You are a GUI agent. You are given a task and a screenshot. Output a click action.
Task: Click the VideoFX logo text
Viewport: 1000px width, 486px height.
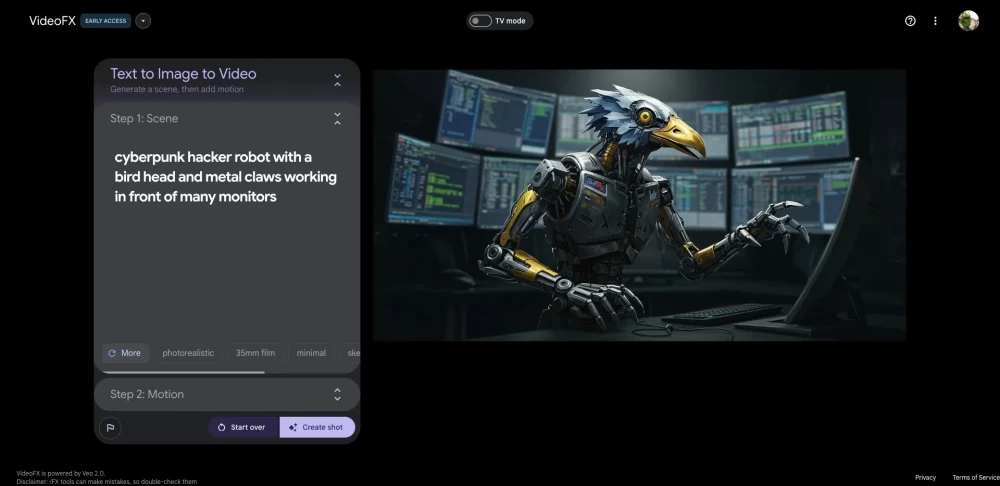click(53, 21)
